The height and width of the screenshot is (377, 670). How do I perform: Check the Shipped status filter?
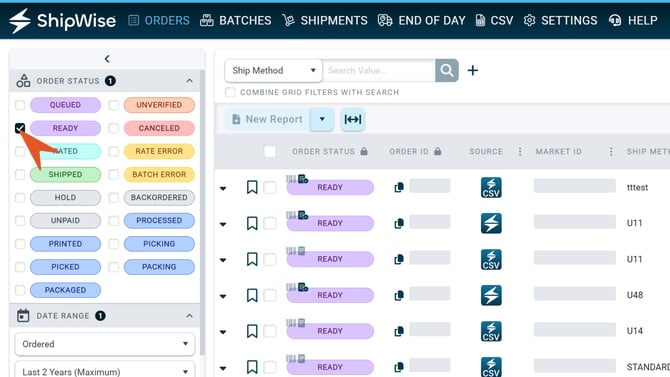click(20, 174)
